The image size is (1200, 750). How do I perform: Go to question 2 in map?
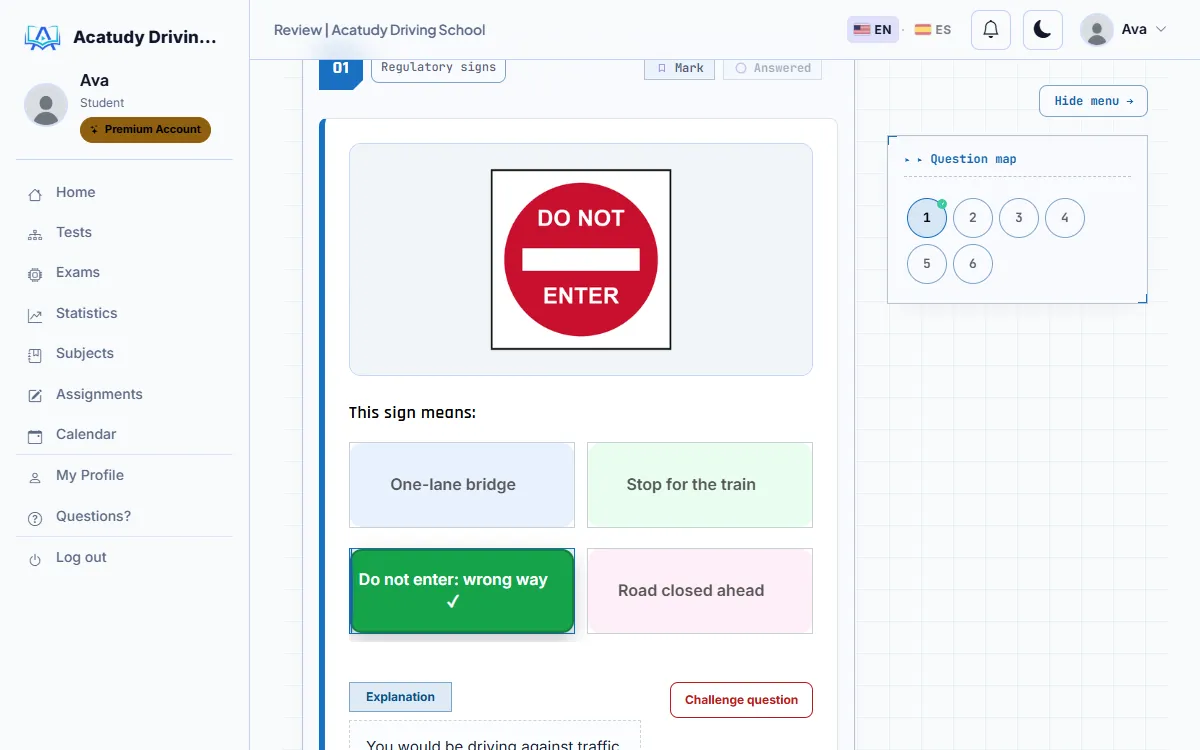click(x=973, y=218)
